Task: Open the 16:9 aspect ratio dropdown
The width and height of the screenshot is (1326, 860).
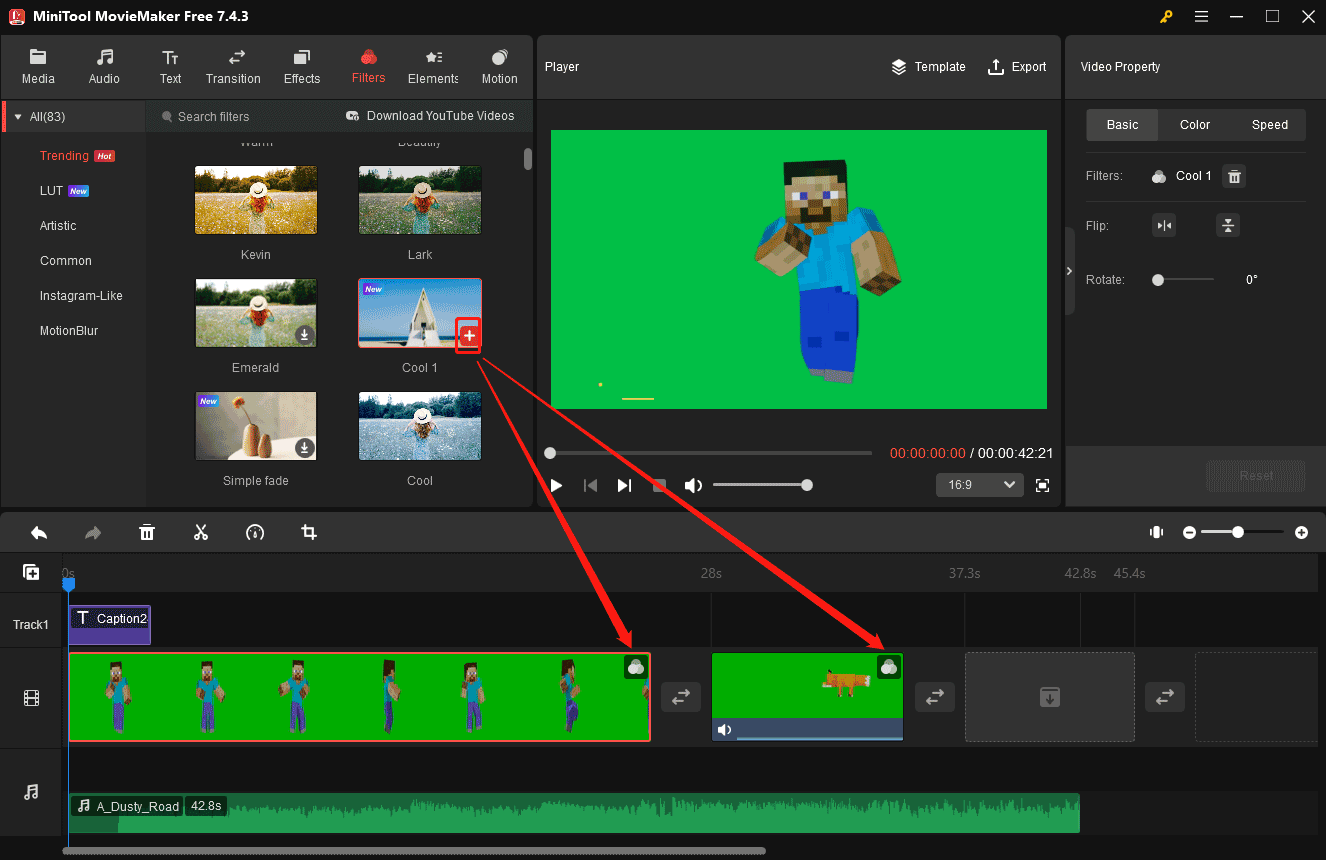Action: [979, 485]
